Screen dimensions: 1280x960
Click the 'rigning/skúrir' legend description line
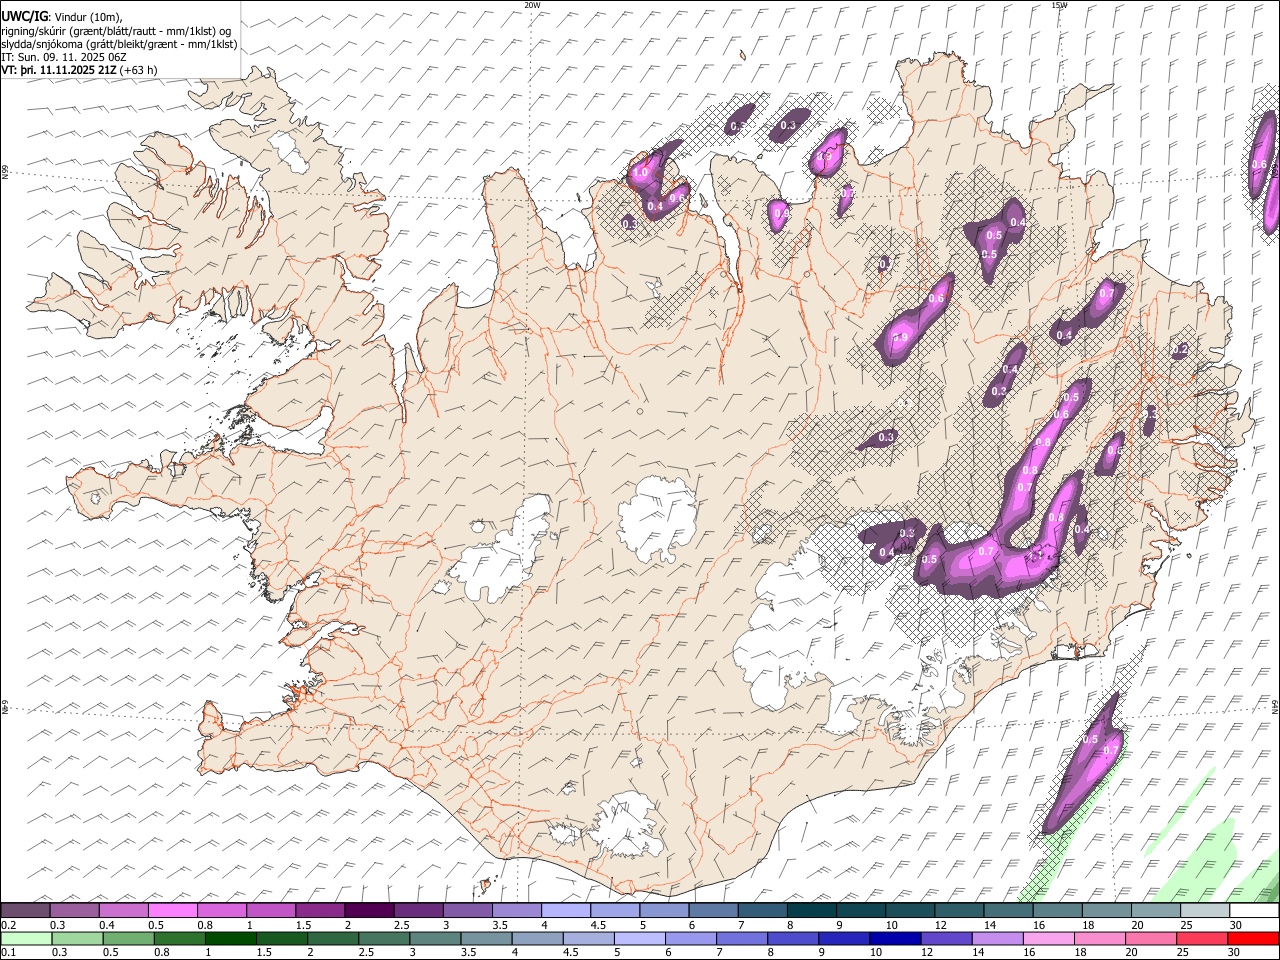[116, 31]
